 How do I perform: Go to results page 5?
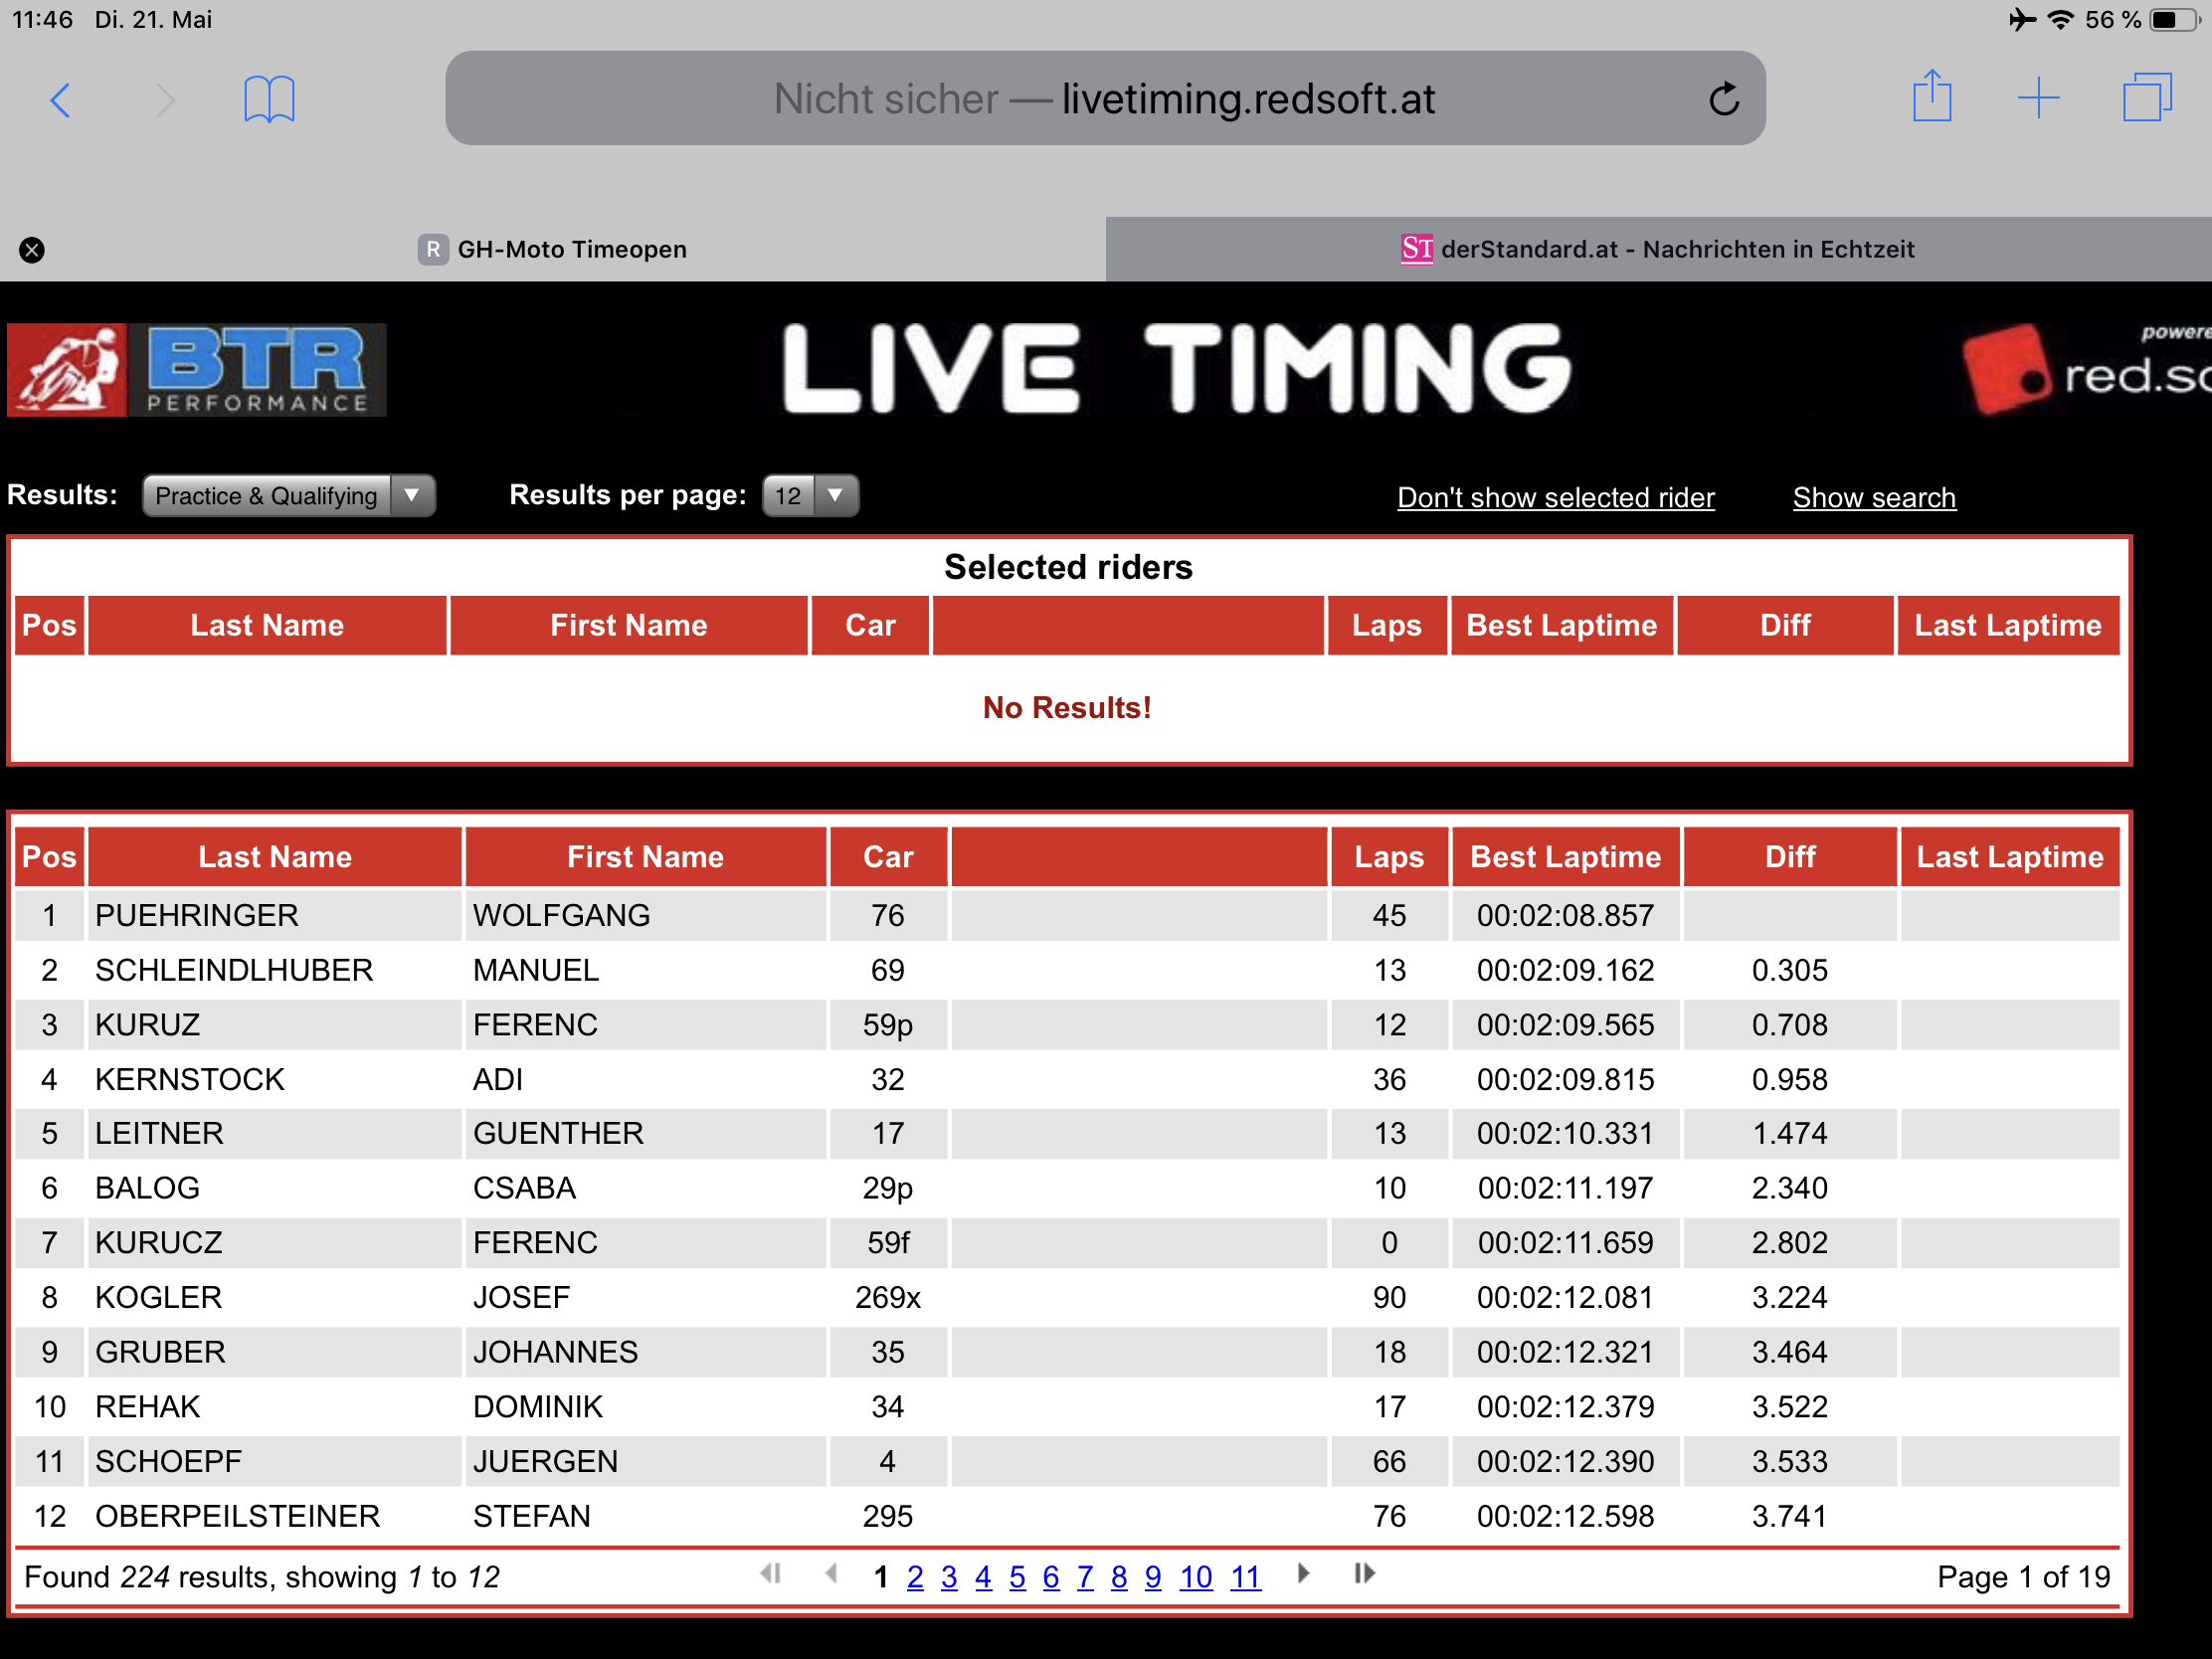(1017, 1578)
